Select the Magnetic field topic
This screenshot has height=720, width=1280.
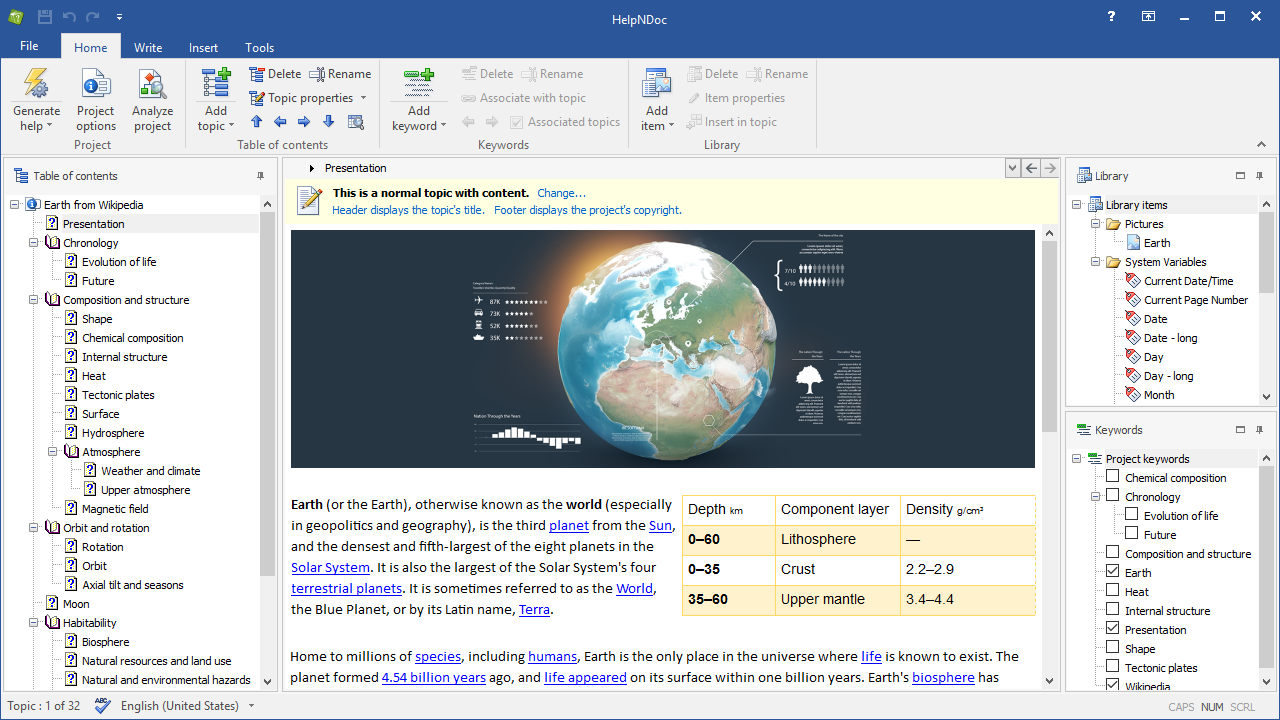tap(115, 509)
